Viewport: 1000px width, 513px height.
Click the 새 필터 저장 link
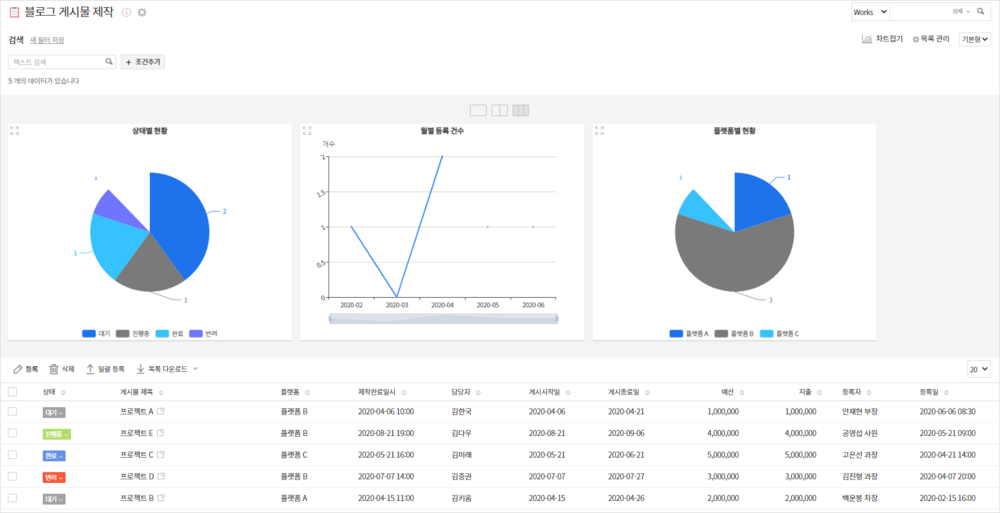[47, 40]
